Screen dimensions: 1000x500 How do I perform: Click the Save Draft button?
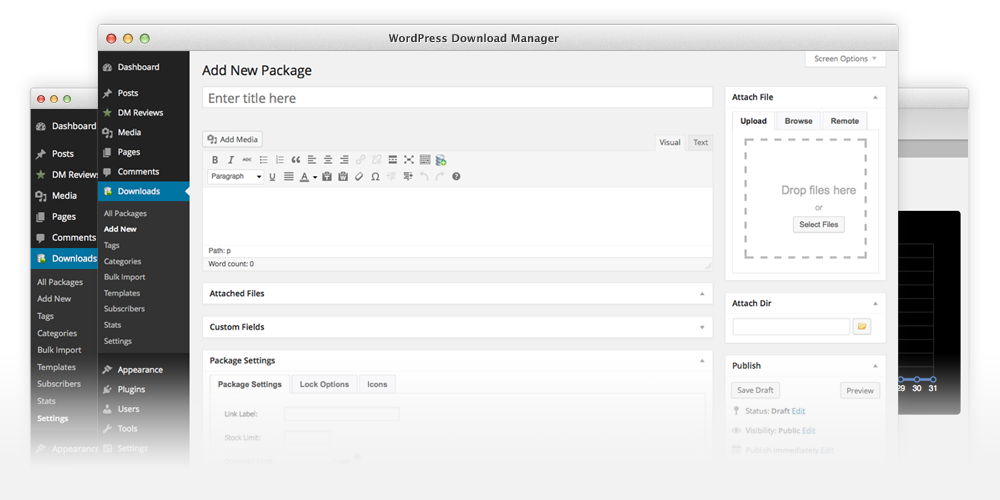(755, 391)
